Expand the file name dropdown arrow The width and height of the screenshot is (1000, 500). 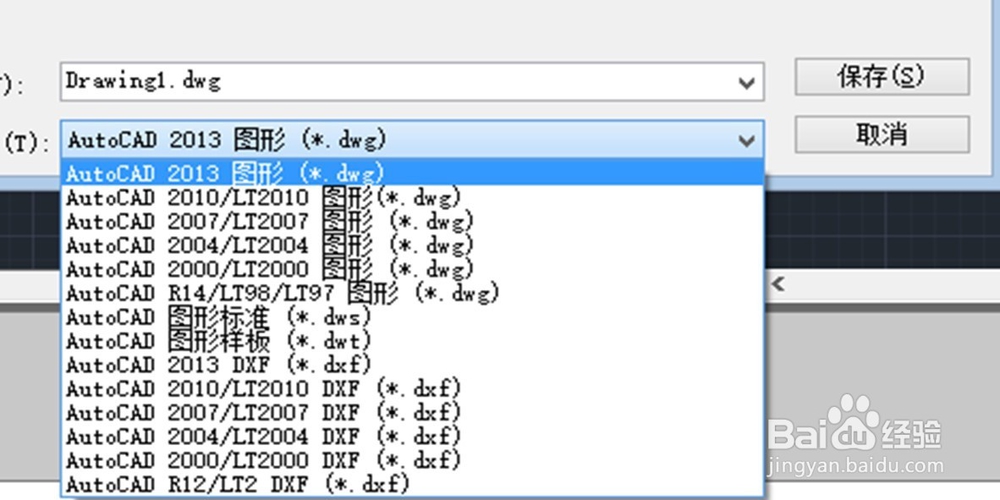[x=746, y=82]
